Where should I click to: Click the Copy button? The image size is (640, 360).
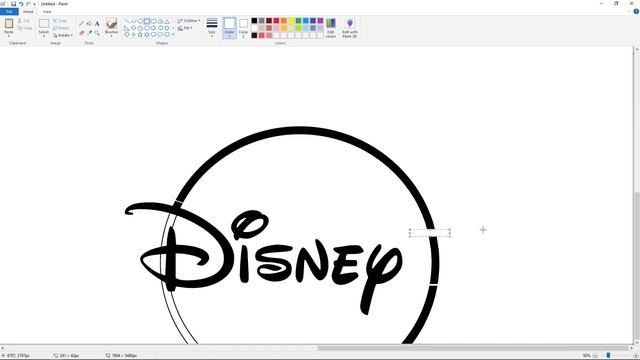25,28
